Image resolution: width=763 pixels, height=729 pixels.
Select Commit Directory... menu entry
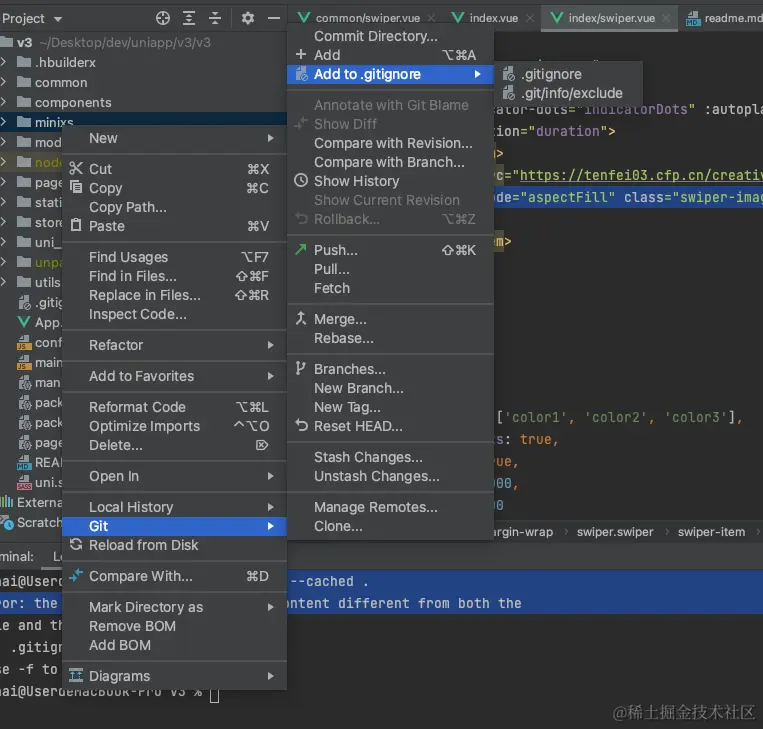390,36
